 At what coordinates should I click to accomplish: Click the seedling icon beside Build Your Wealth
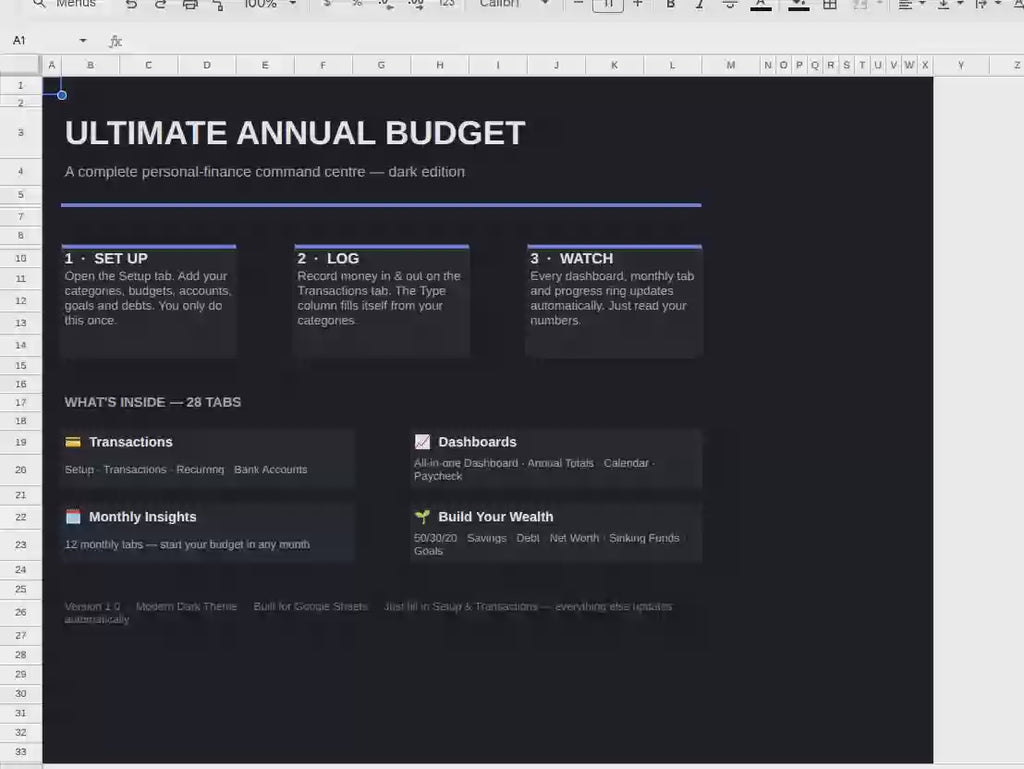[423, 517]
